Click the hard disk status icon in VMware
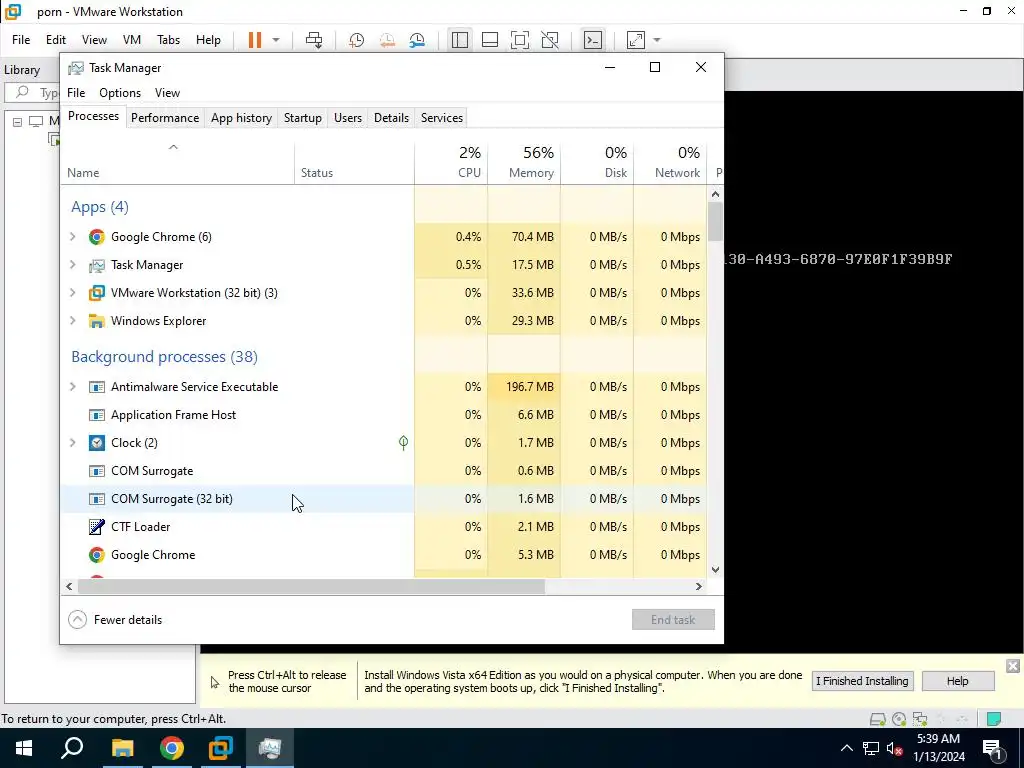 click(878, 719)
